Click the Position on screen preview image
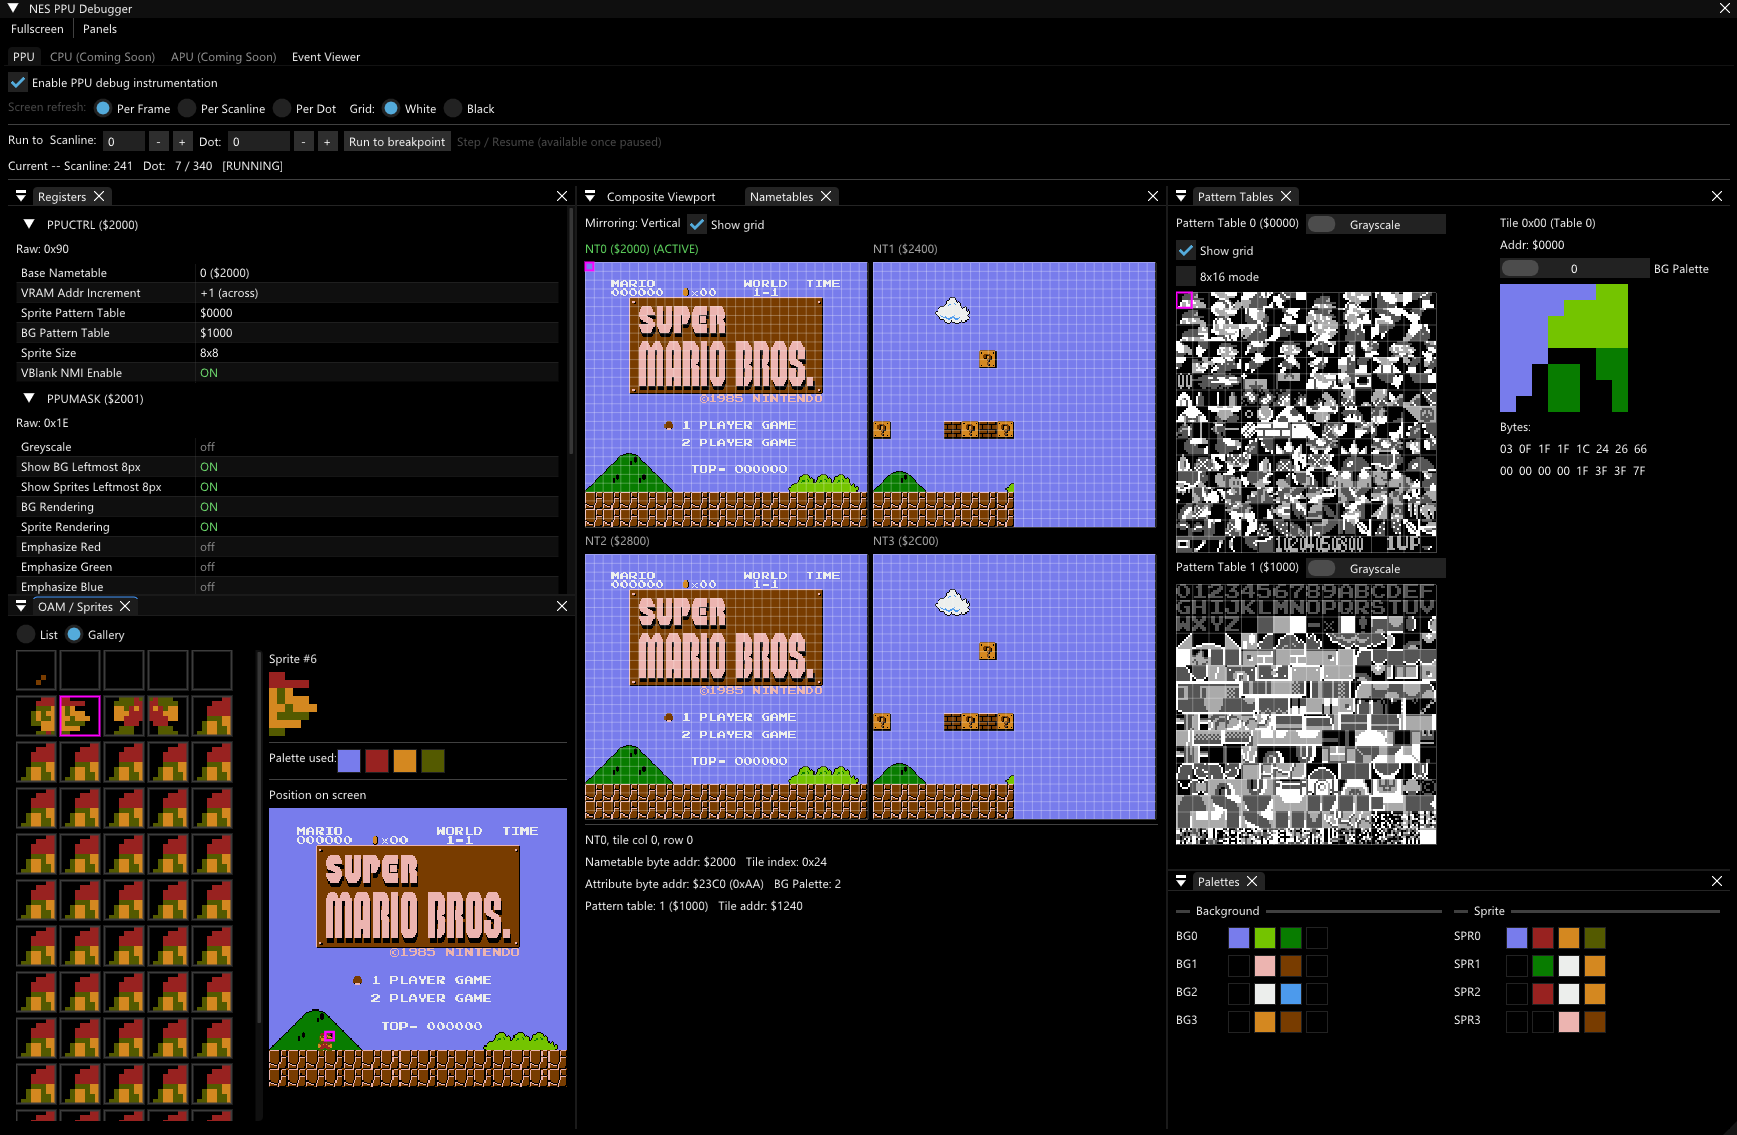 point(418,947)
